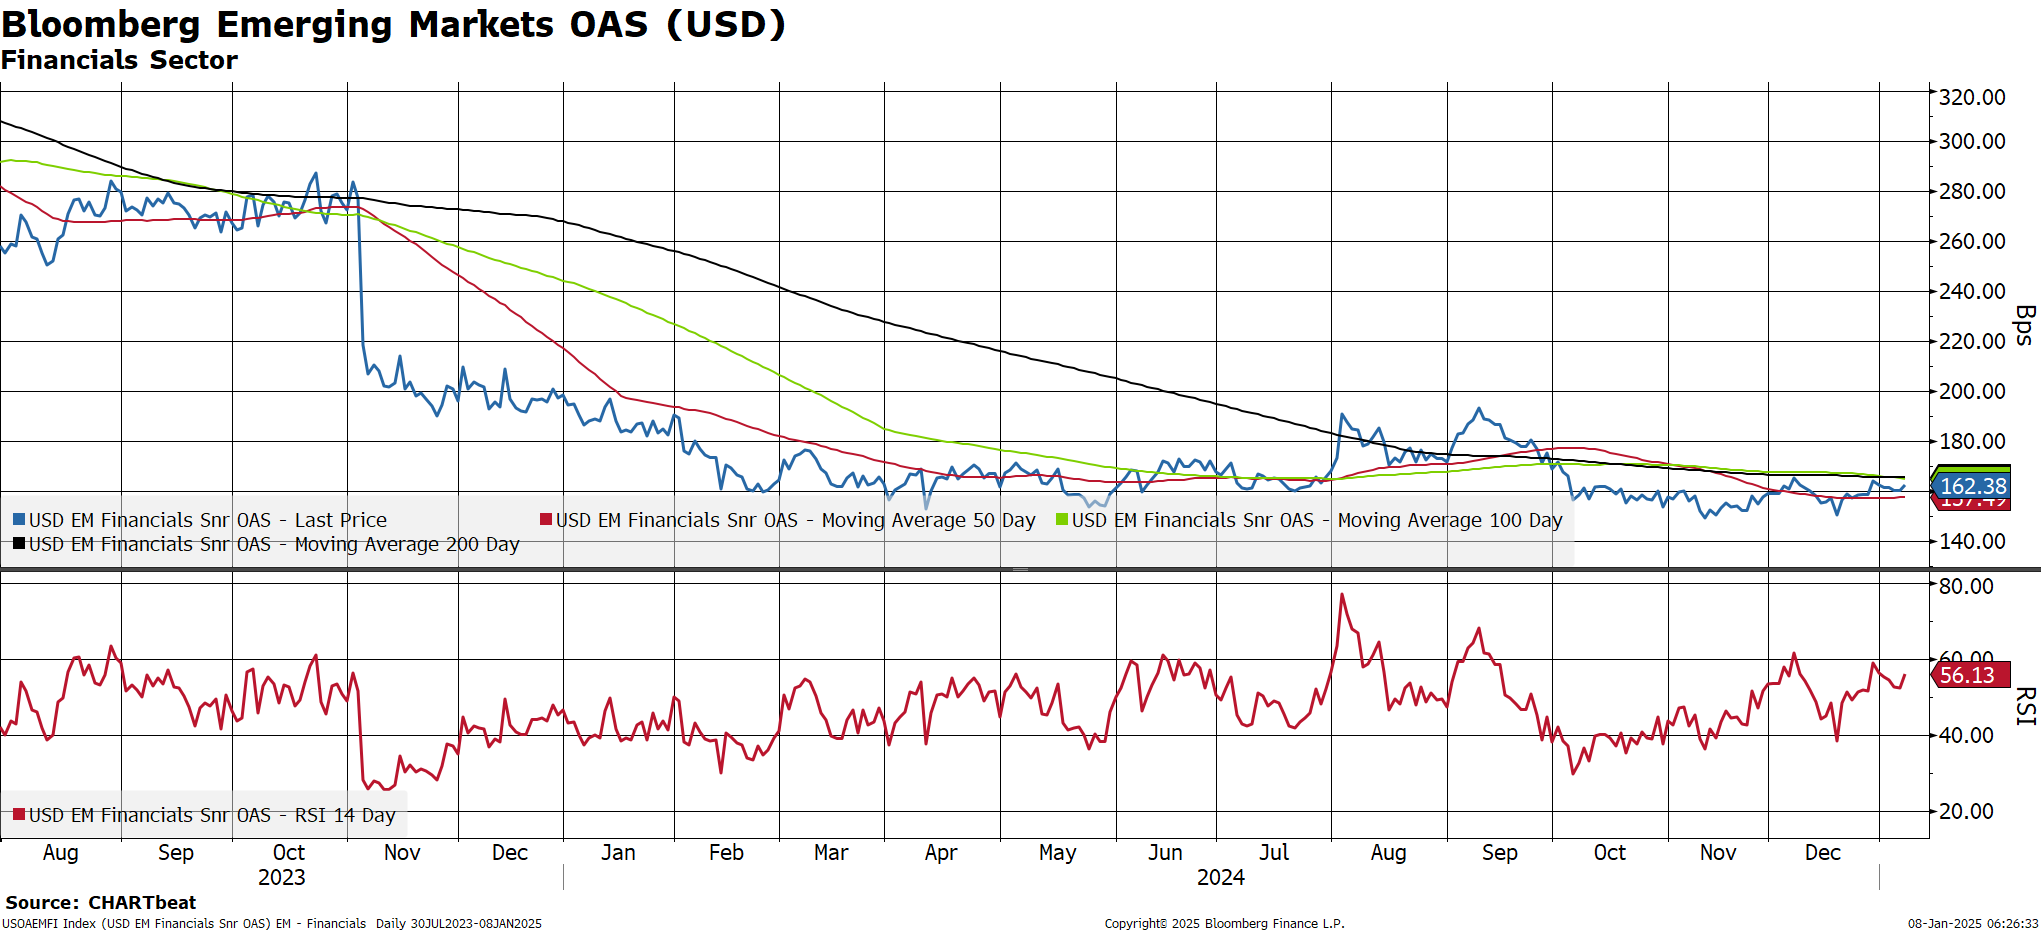Click the 320.00 y-axis label
Image resolution: width=2041 pixels, height=932 pixels.
[x=1972, y=97]
